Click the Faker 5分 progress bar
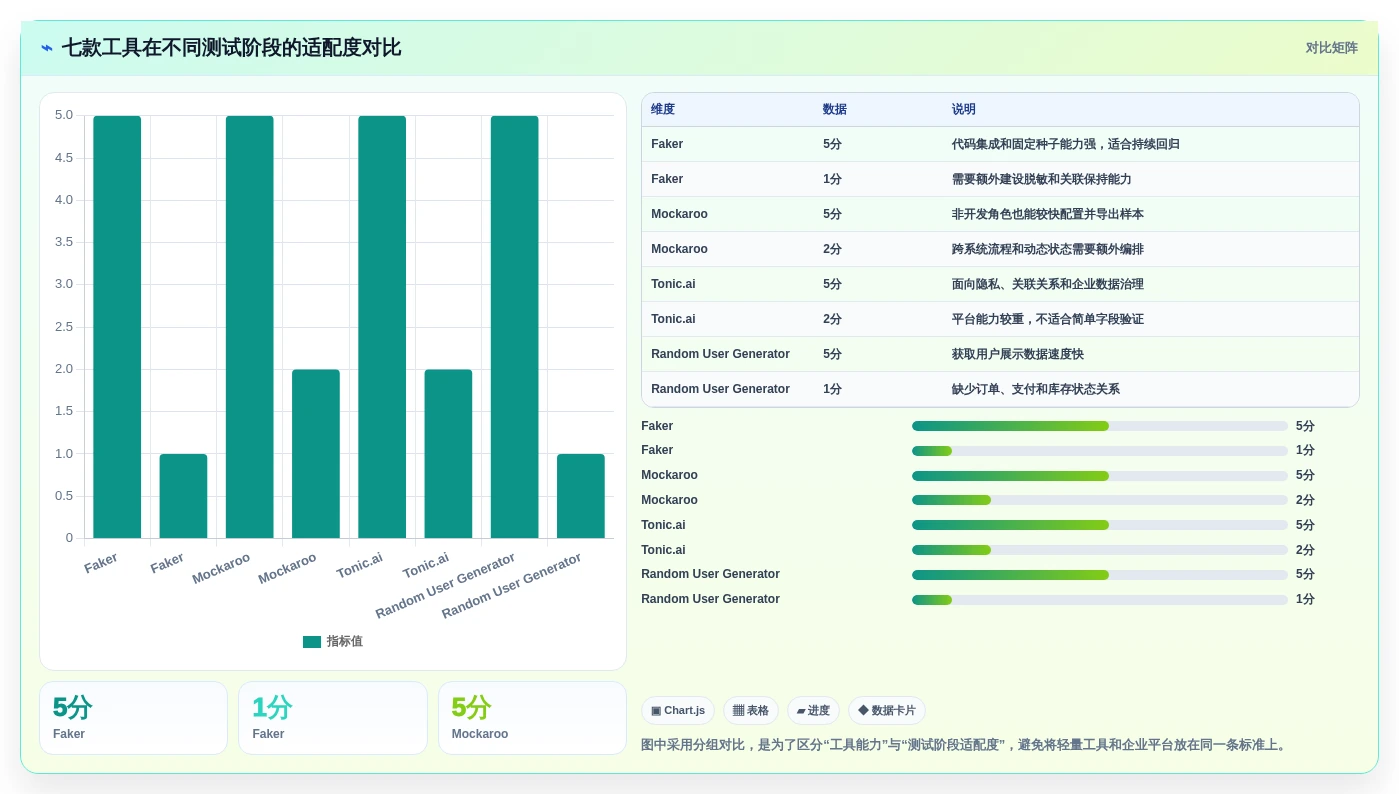The width and height of the screenshot is (1399, 794). coord(1100,426)
